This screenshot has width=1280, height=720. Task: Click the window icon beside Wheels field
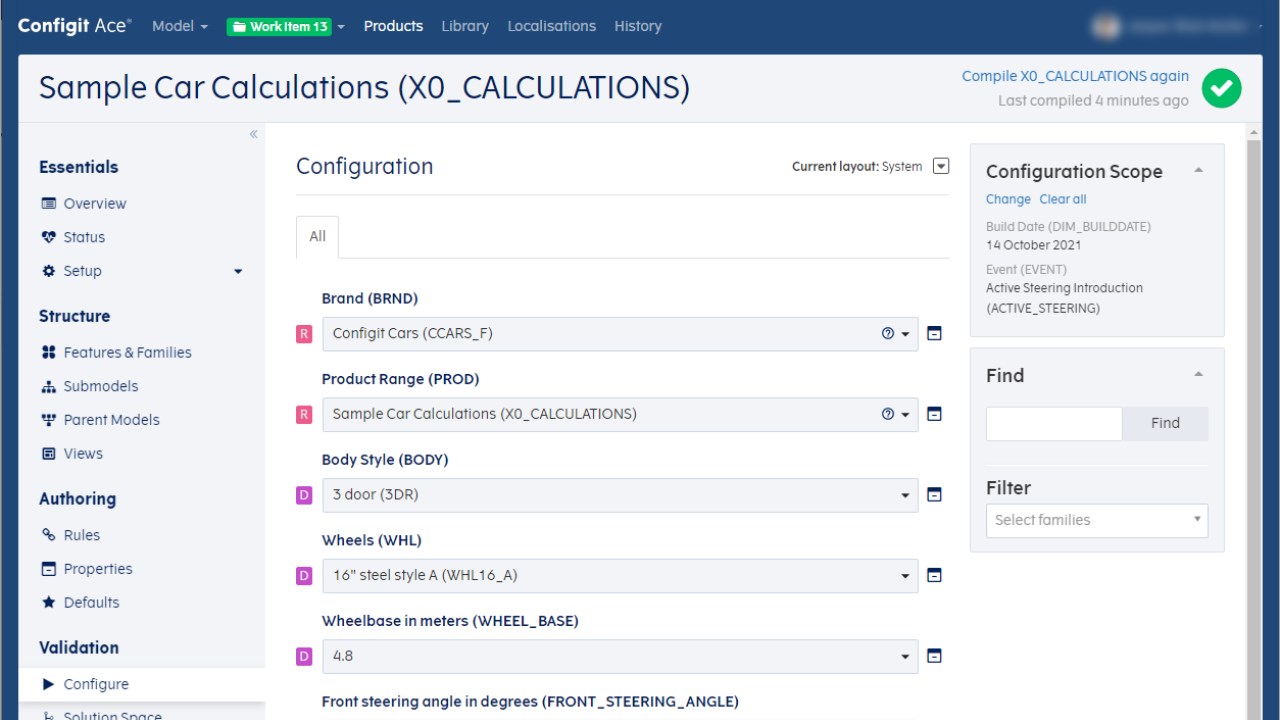click(934, 576)
